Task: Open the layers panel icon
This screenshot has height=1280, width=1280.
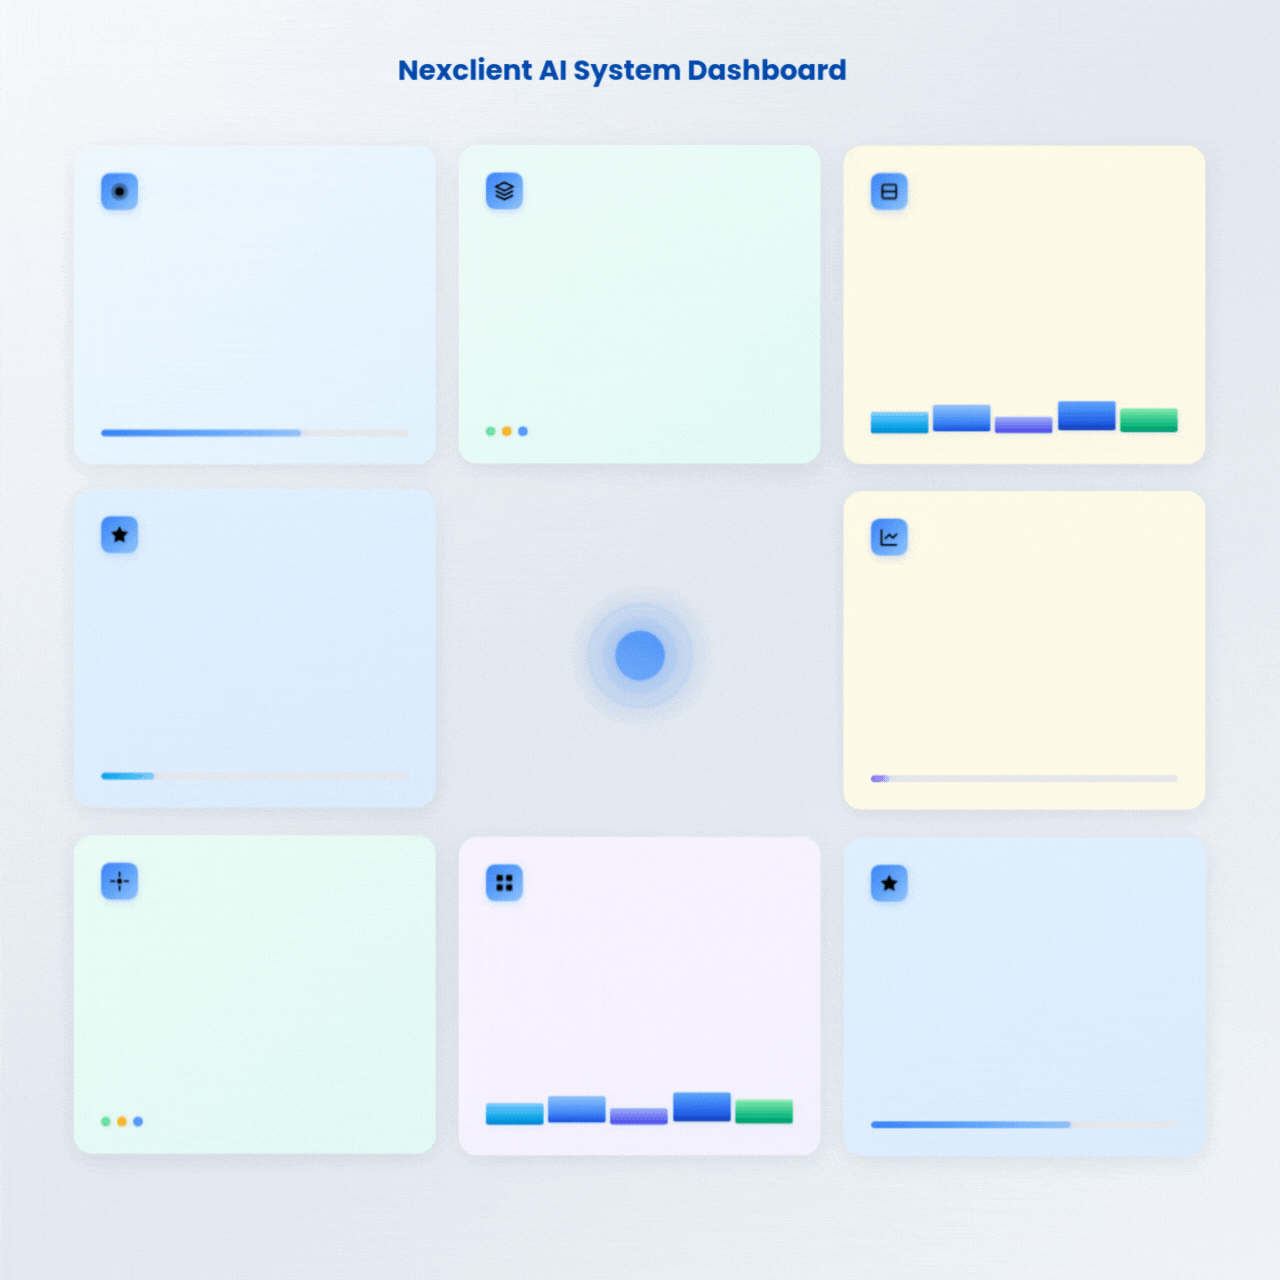Action: (504, 191)
